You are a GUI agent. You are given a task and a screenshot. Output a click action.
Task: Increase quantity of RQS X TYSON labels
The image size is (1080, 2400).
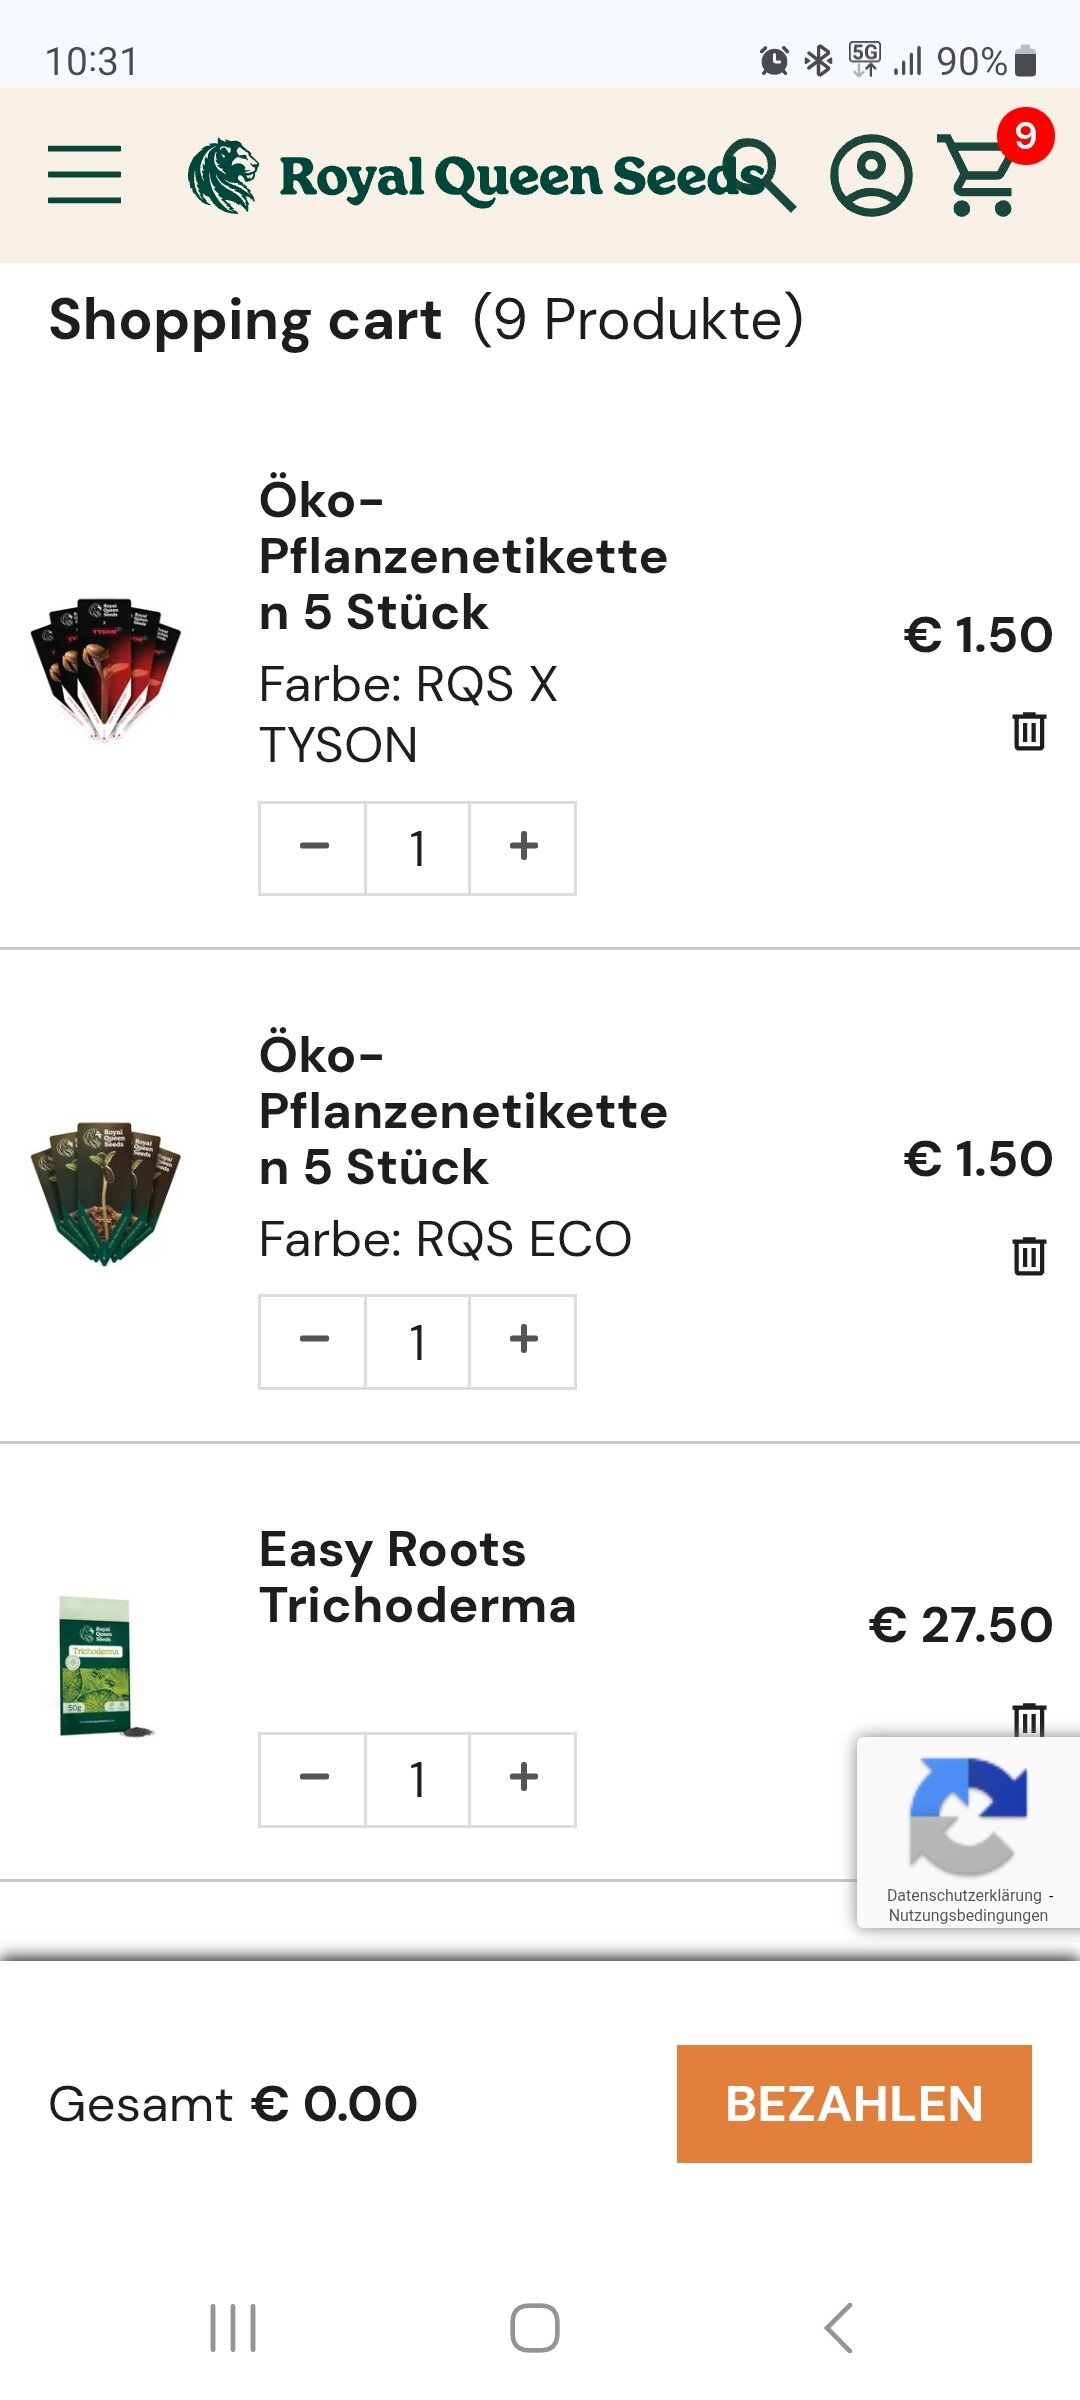(523, 847)
